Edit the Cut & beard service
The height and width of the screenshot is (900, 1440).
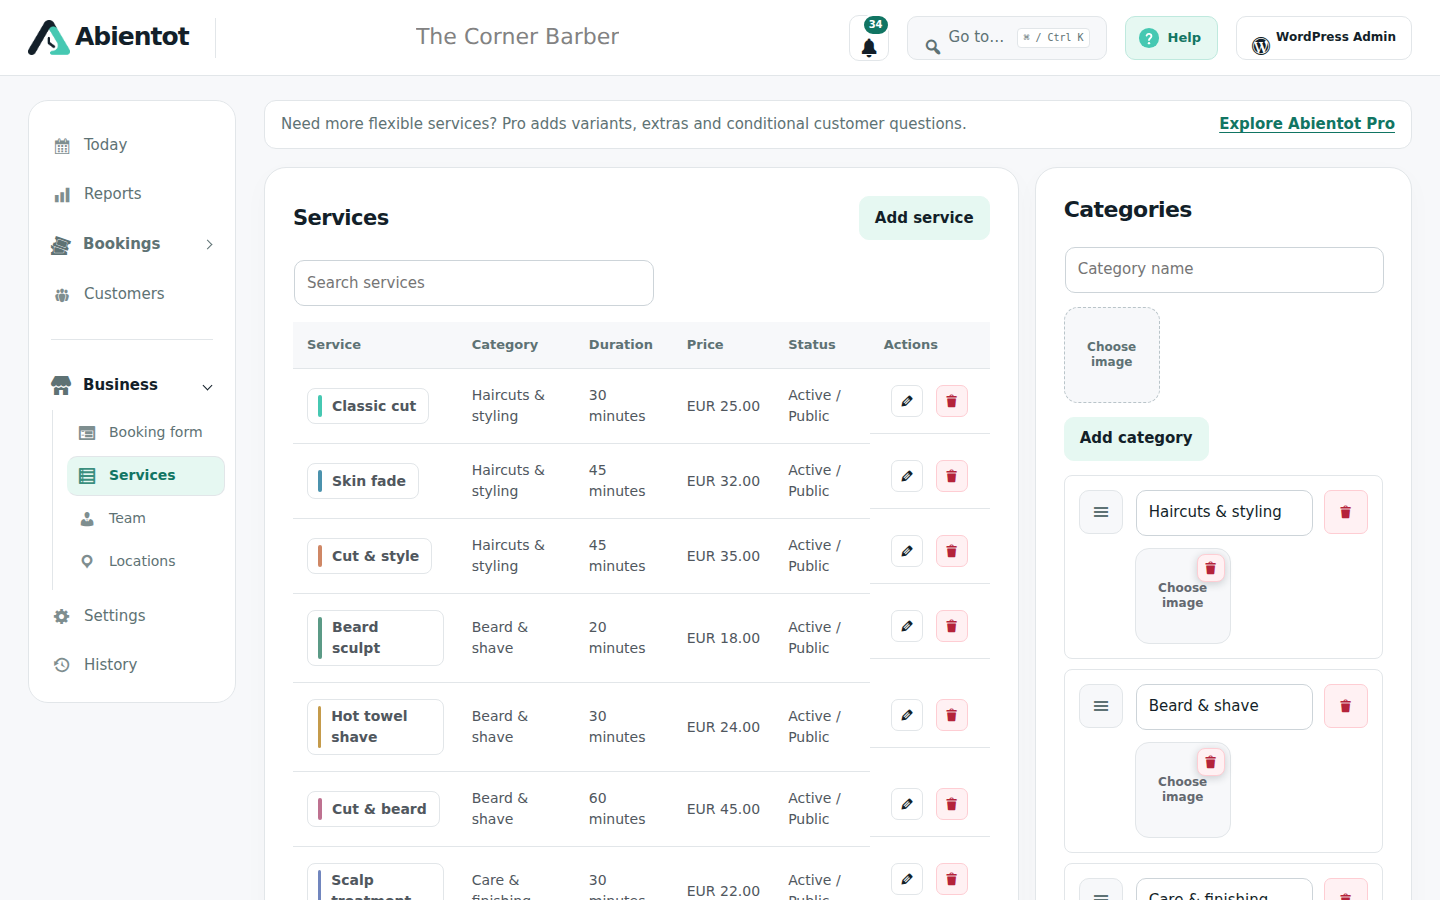(x=907, y=804)
